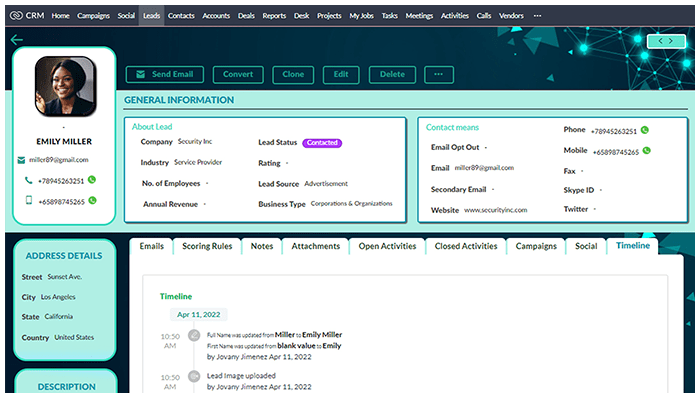Click the Send Email button
This screenshot has height=398, width=700.
click(x=165, y=75)
